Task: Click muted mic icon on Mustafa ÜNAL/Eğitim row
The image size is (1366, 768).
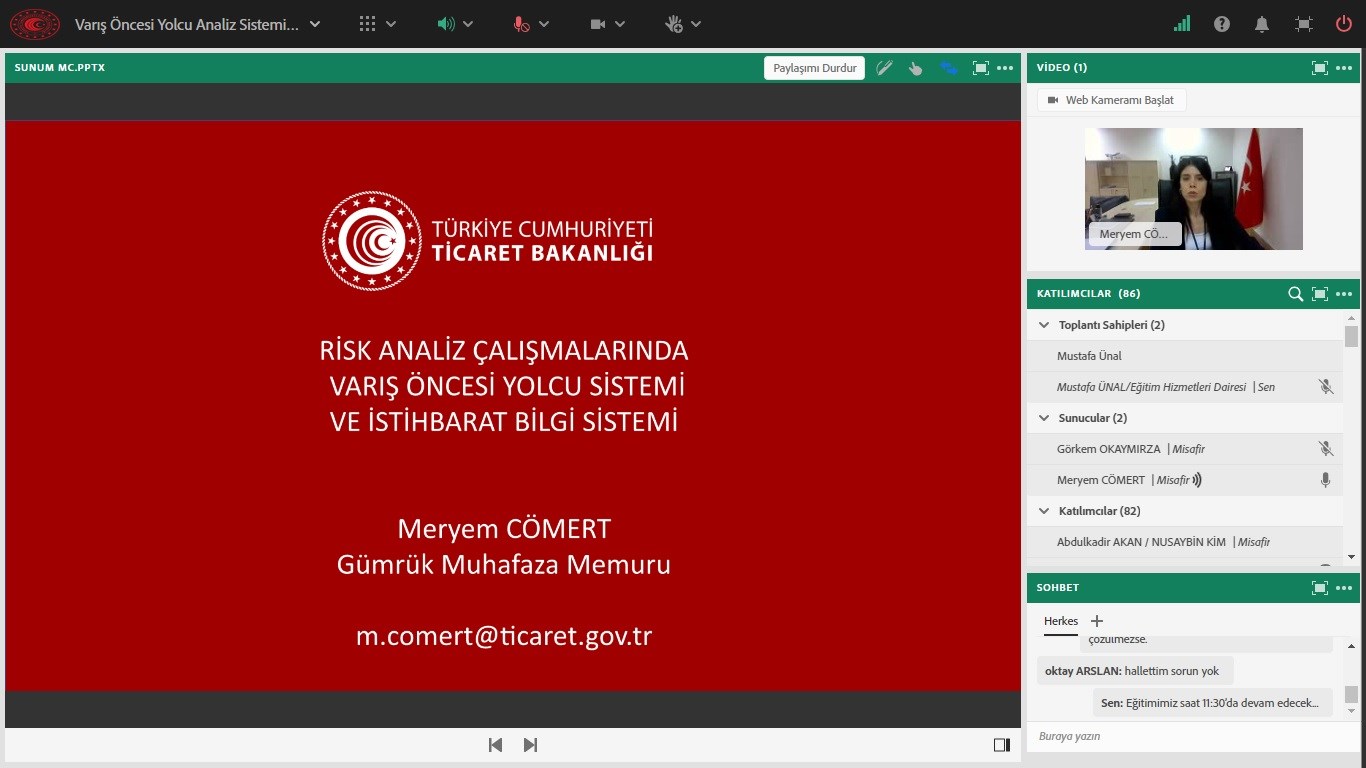Action: [x=1326, y=387]
